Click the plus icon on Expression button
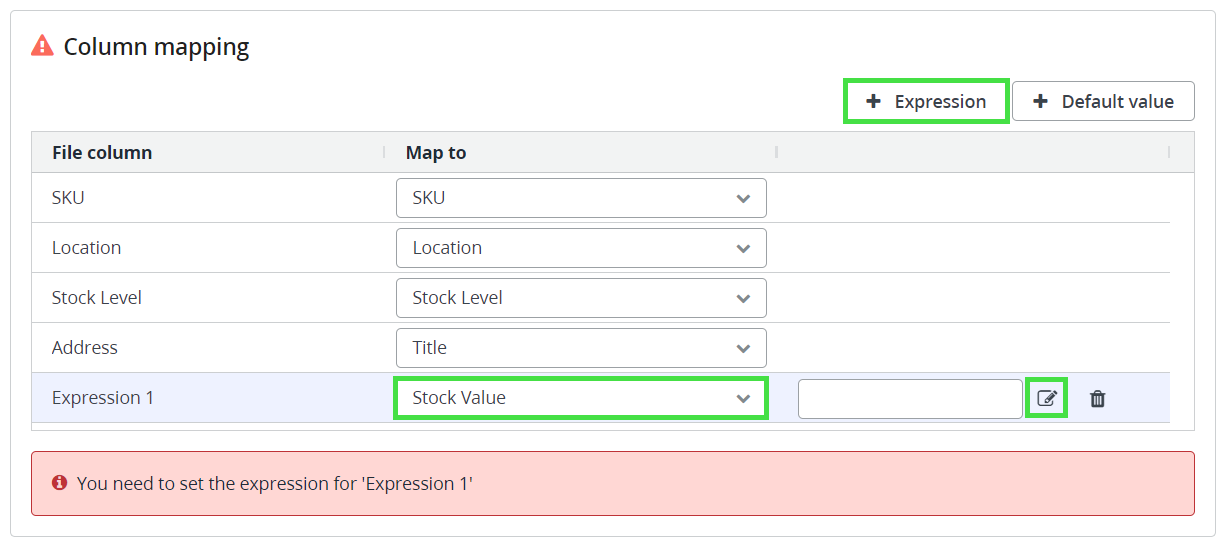 [873, 101]
